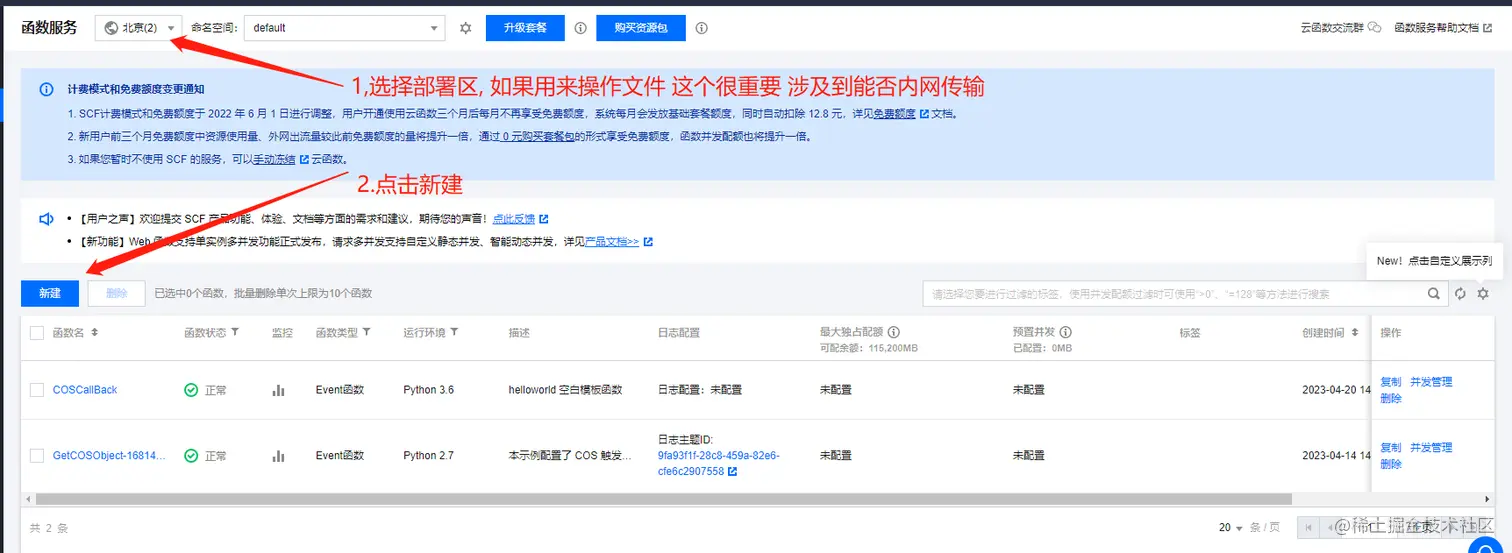Click the megaphone announcement icon
Image resolution: width=1512 pixels, height=553 pixels.
pos(46,218)
